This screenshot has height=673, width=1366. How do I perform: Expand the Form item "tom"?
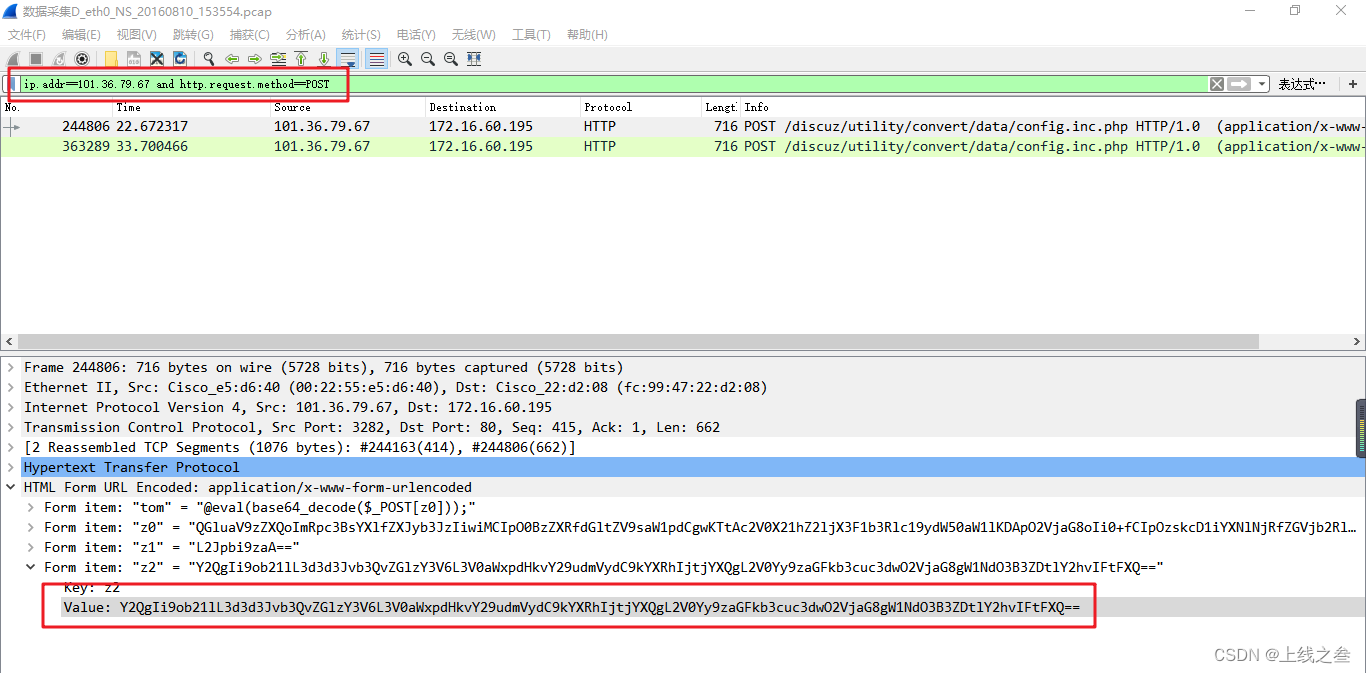pyautogui.click(x=31, y=507)
